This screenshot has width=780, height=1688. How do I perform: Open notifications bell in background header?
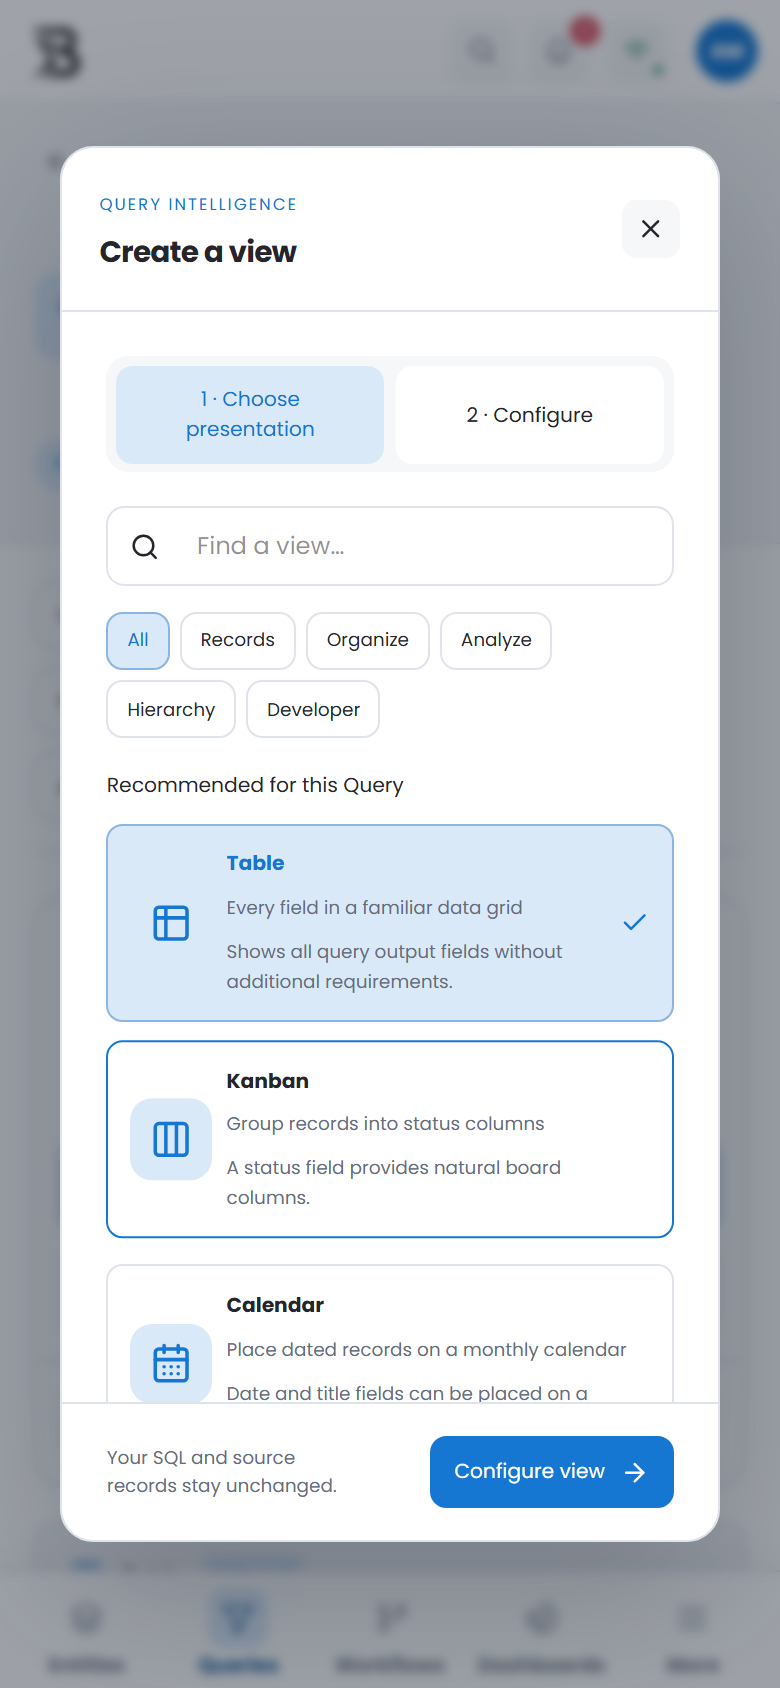(x=560, y=50)
